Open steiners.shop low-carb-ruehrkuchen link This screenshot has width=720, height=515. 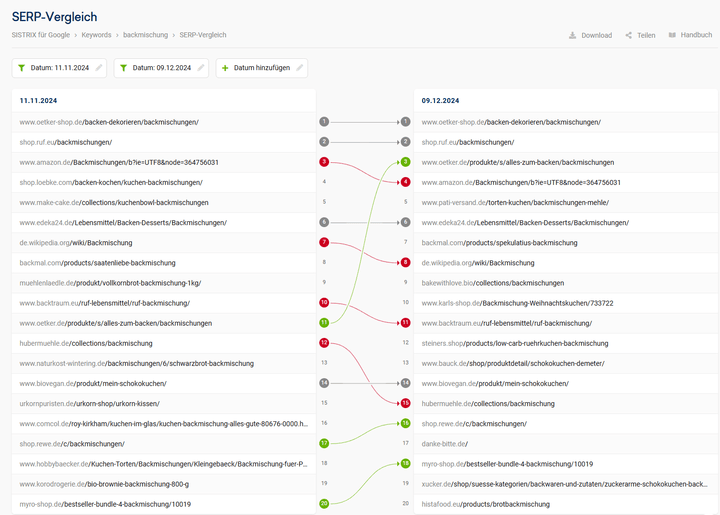click(x=515, y=343)
